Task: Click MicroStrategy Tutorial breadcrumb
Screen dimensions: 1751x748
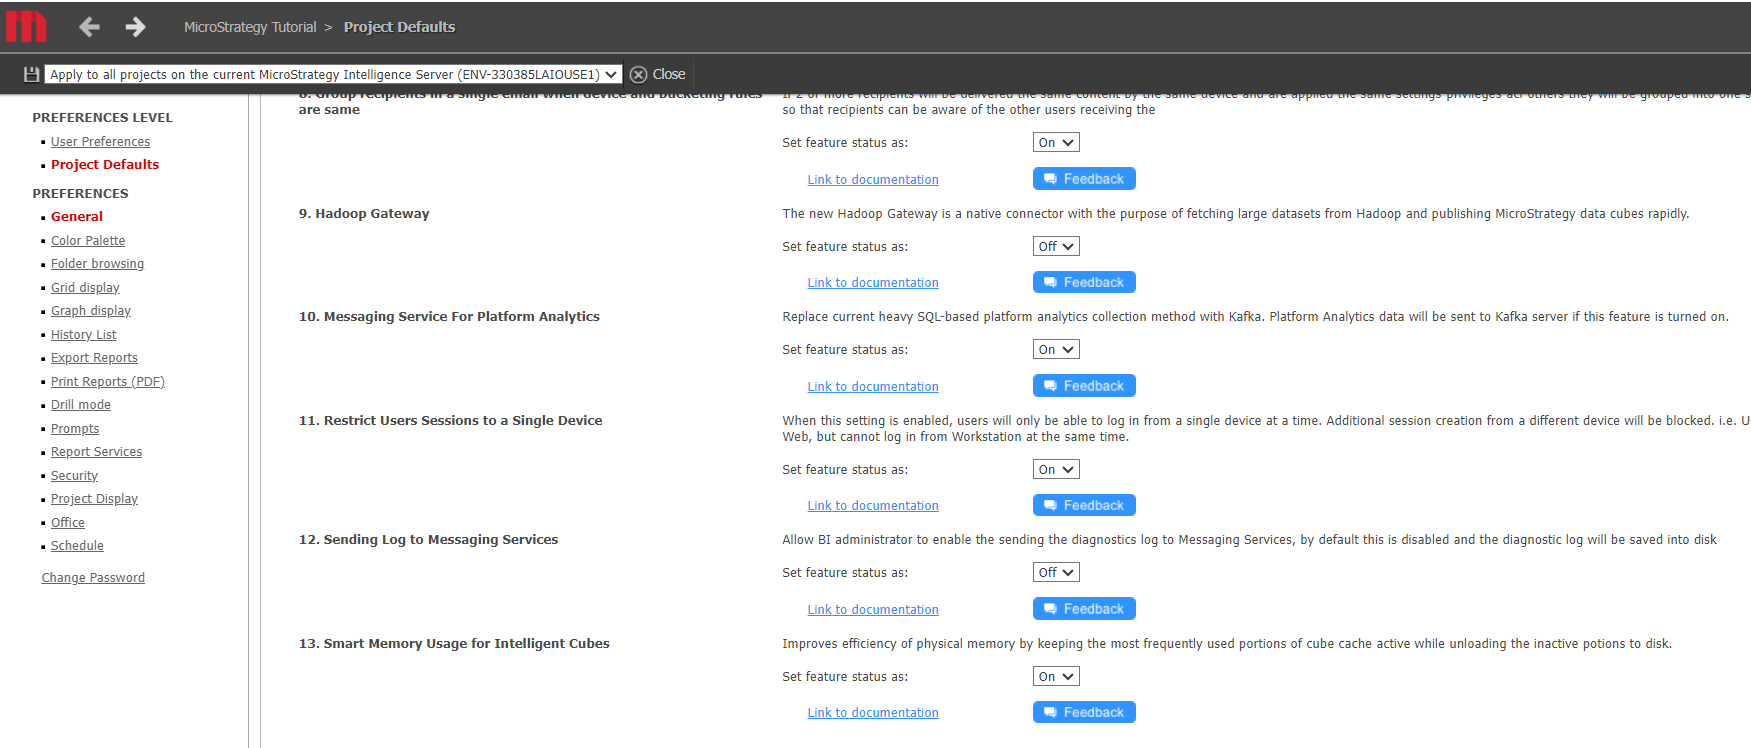Action: pyautogui.click(x=250, y=27)
